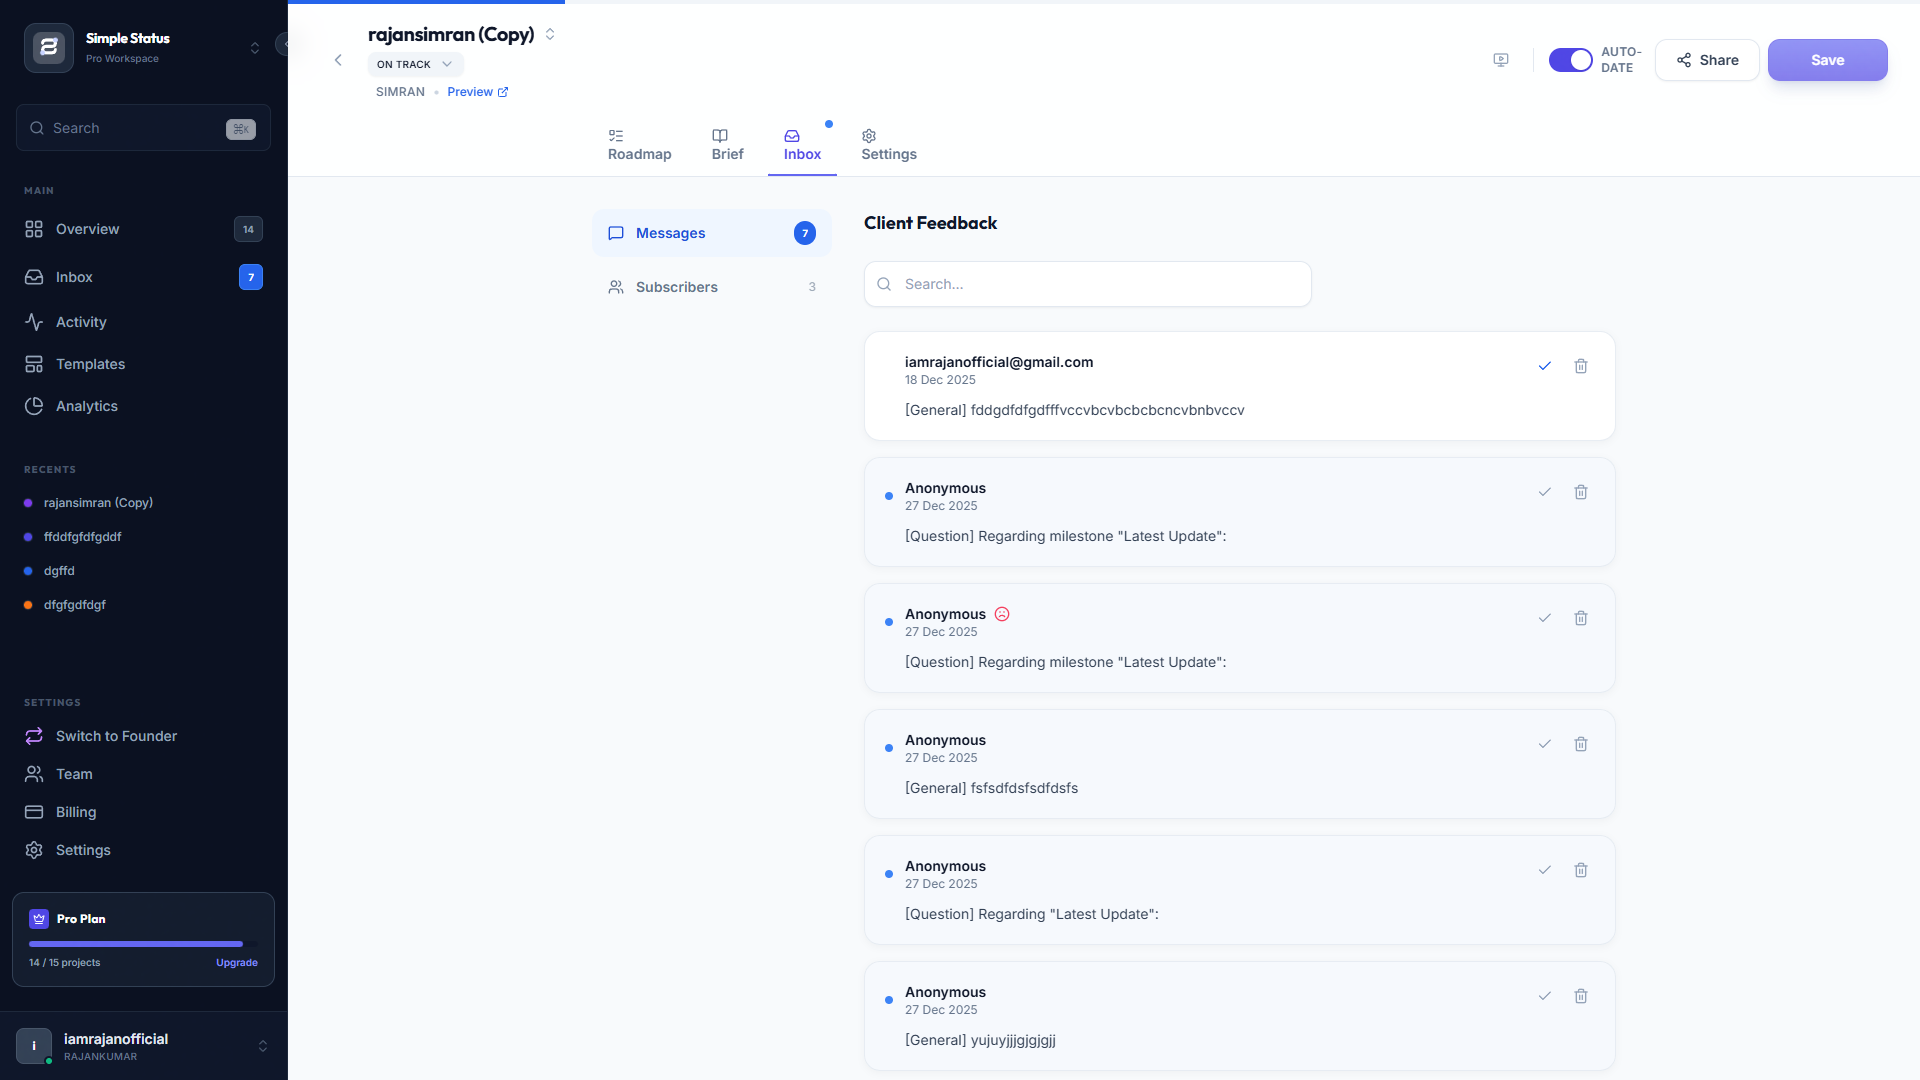
Task: Toggle the Auto-Date switch off
Action: [1570, 60]
